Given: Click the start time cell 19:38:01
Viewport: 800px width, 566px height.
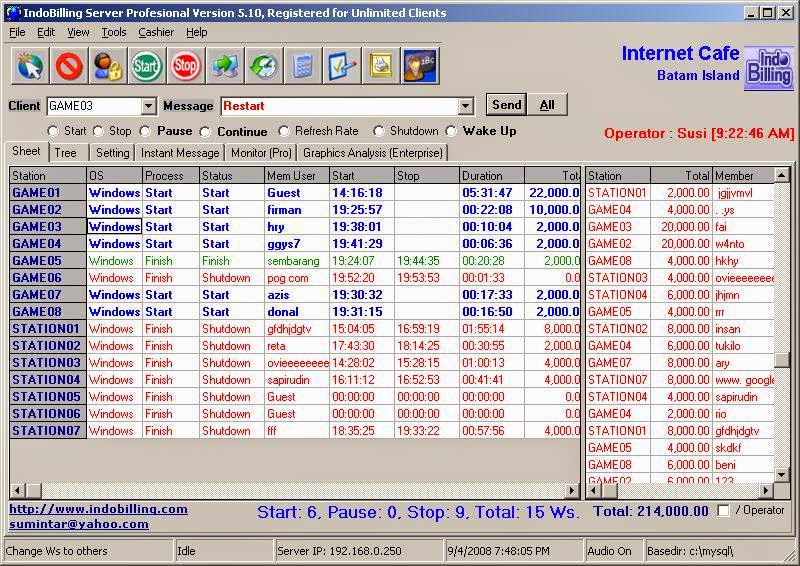Looking at the screenshot, I should 362,227.
